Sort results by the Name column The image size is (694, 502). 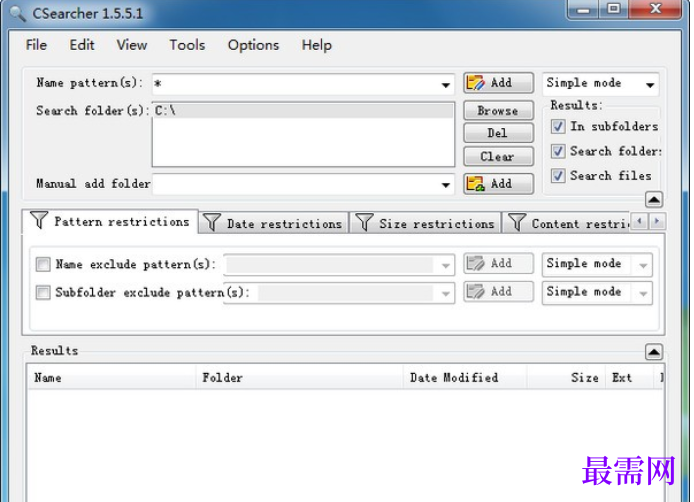pyautogui.click(x=112, y=378)
